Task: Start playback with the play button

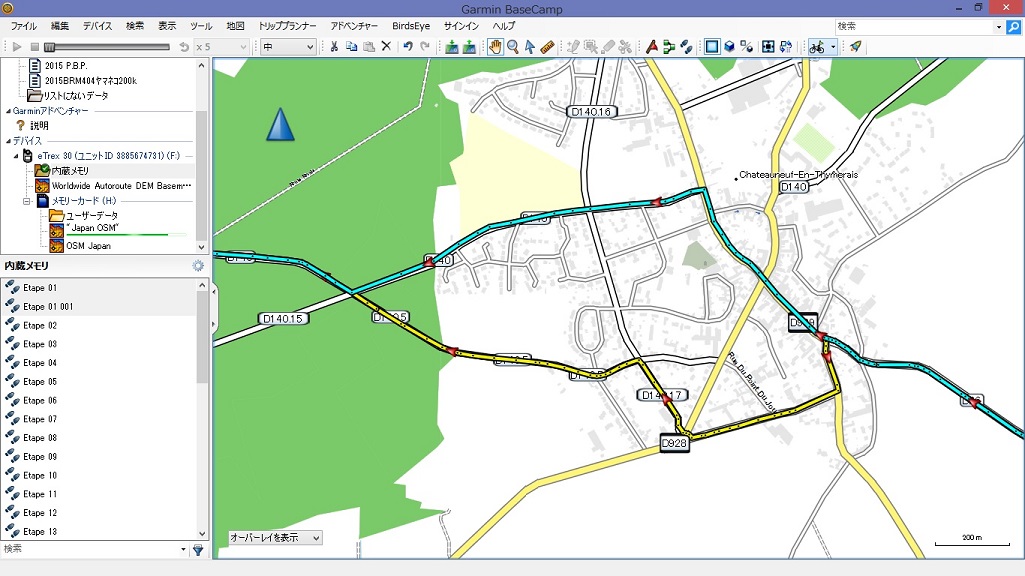Action: [x=17, y=46]
